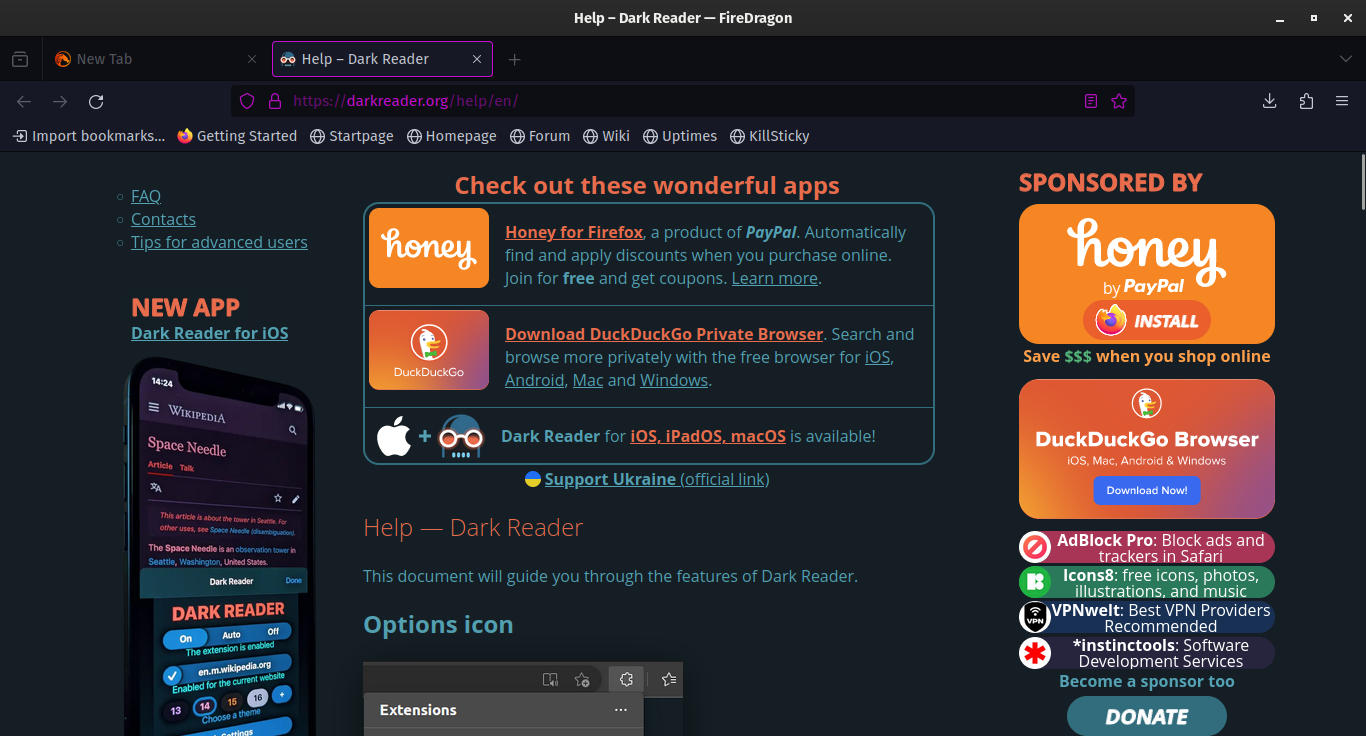Click DuckDuckGo Download Now! button

click(1147, 490)
